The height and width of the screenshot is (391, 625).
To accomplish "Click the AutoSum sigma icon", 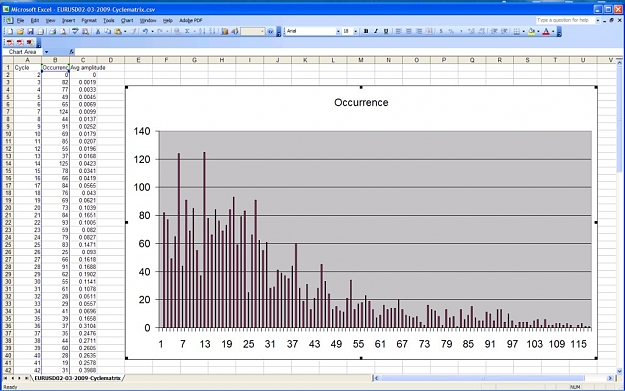I will click(187, 31).
